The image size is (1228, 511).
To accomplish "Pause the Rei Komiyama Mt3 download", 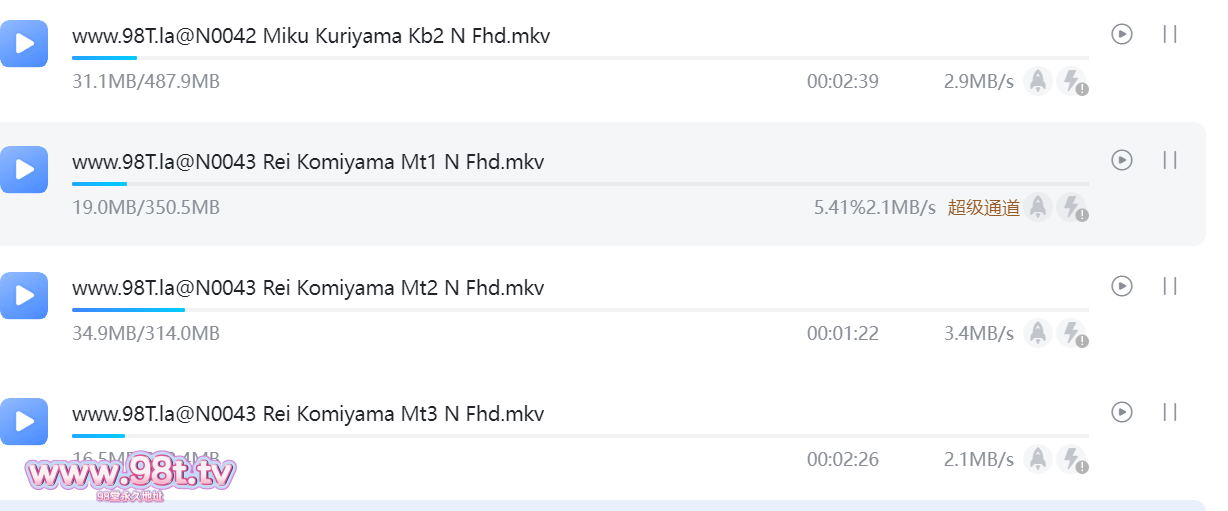I will tap(1170, 412).
